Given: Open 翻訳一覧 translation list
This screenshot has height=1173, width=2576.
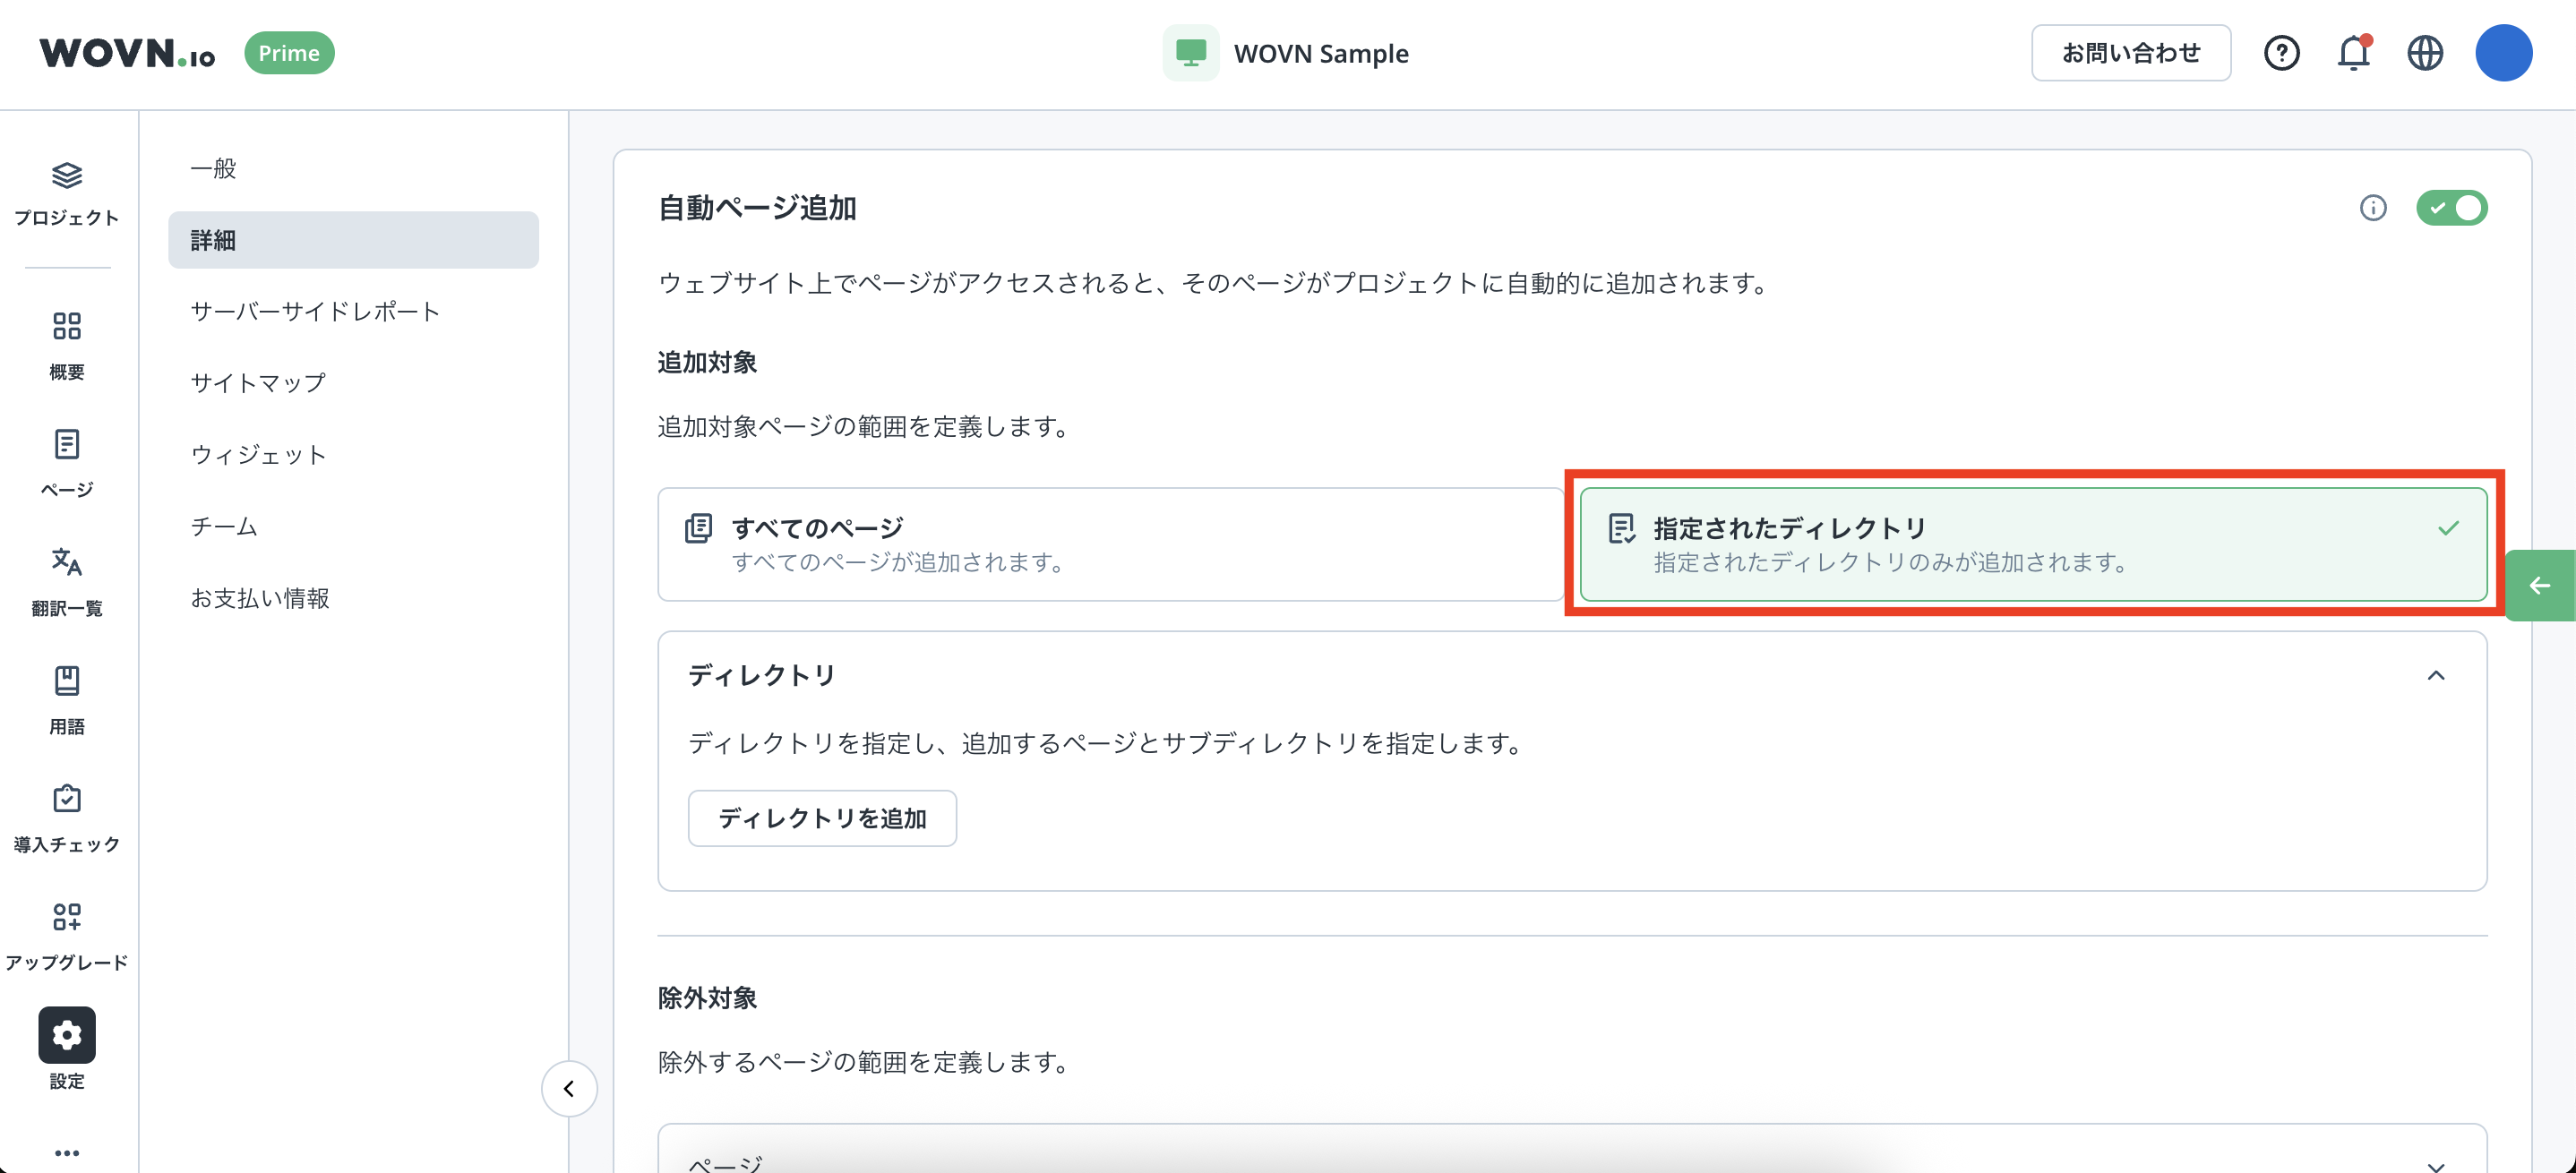Looking at the screenshot, I should 66,562.
